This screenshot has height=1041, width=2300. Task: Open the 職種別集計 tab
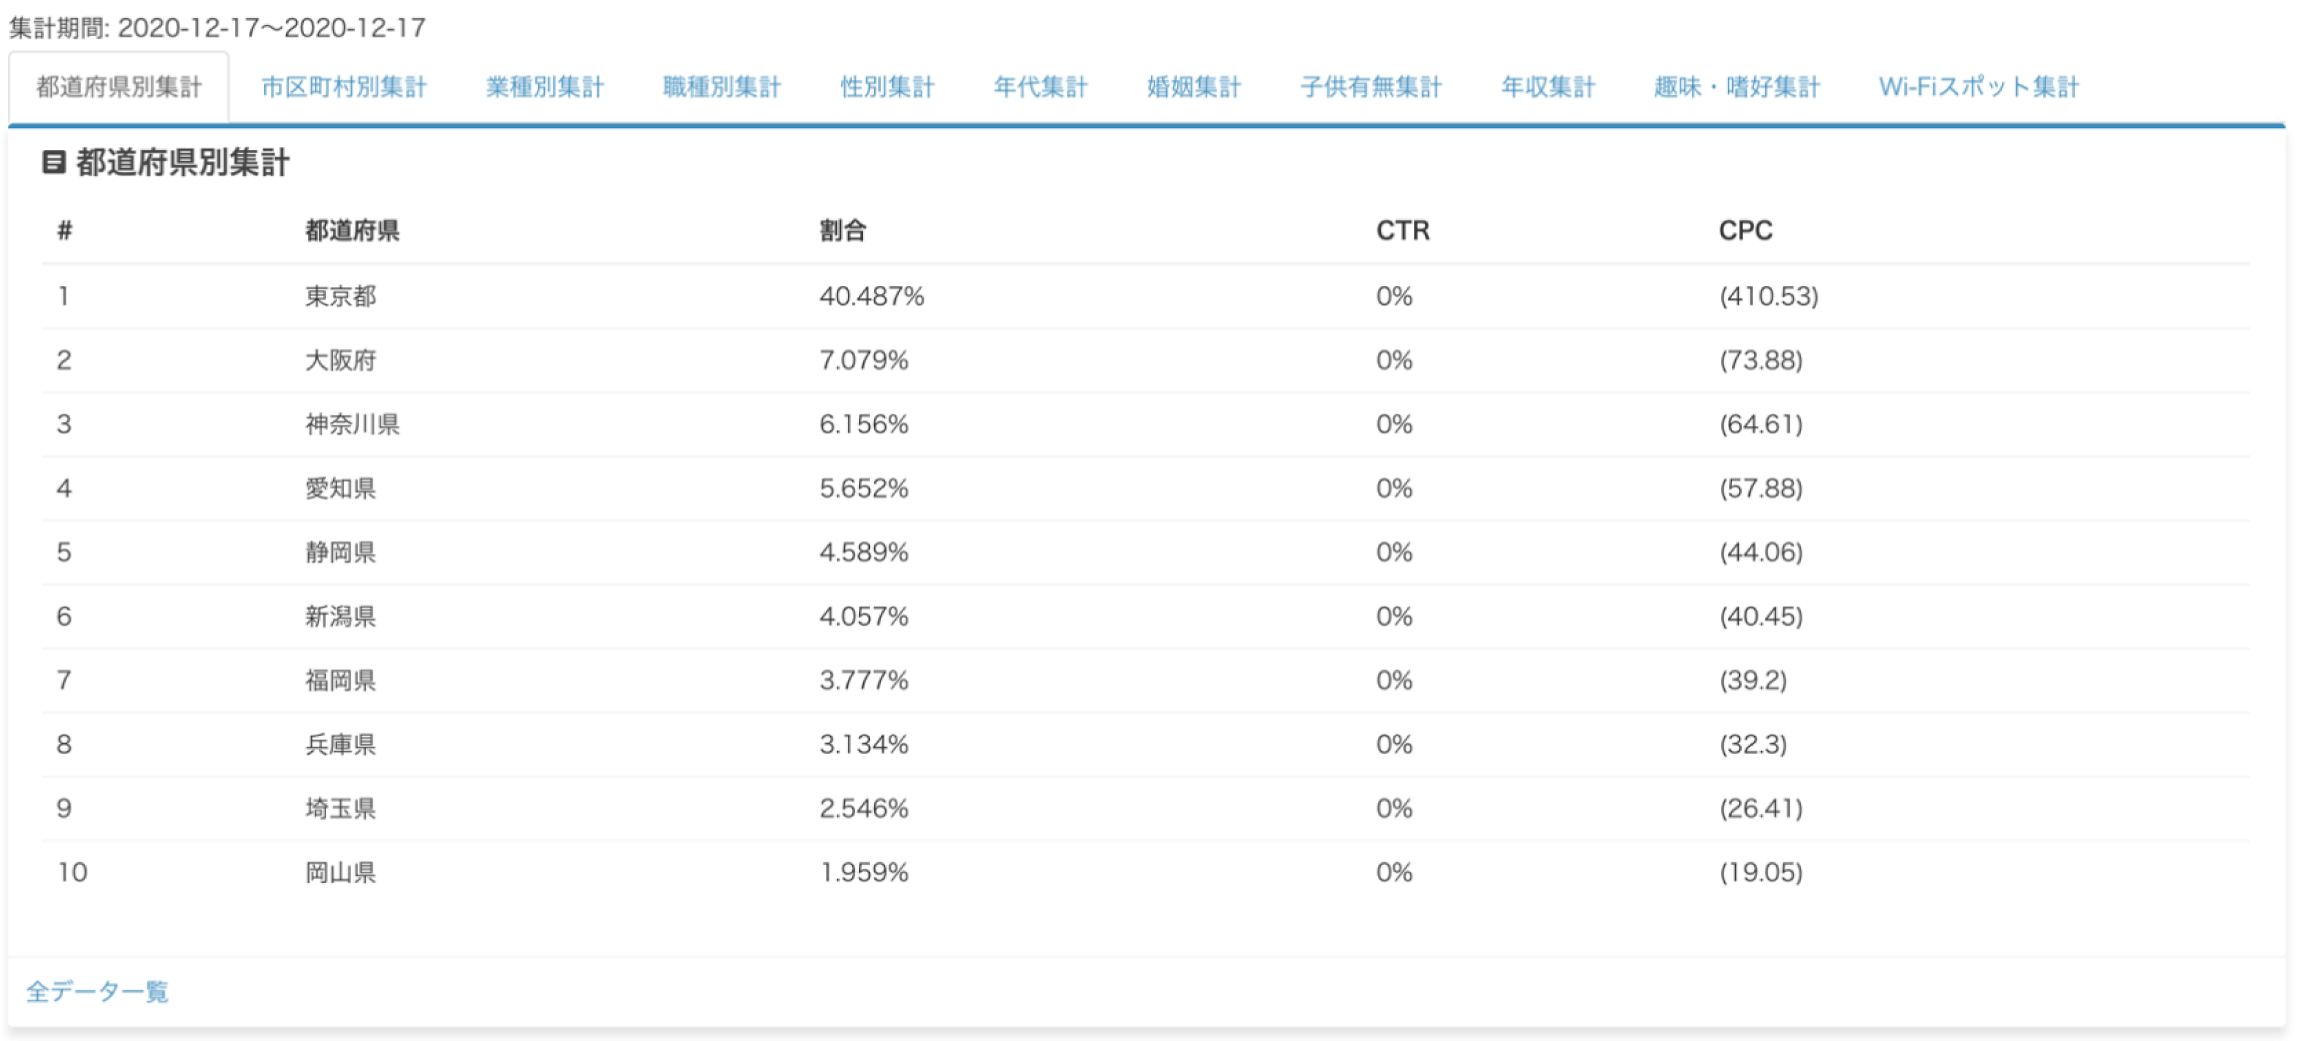pyautogui.click(x=722, y=87)
